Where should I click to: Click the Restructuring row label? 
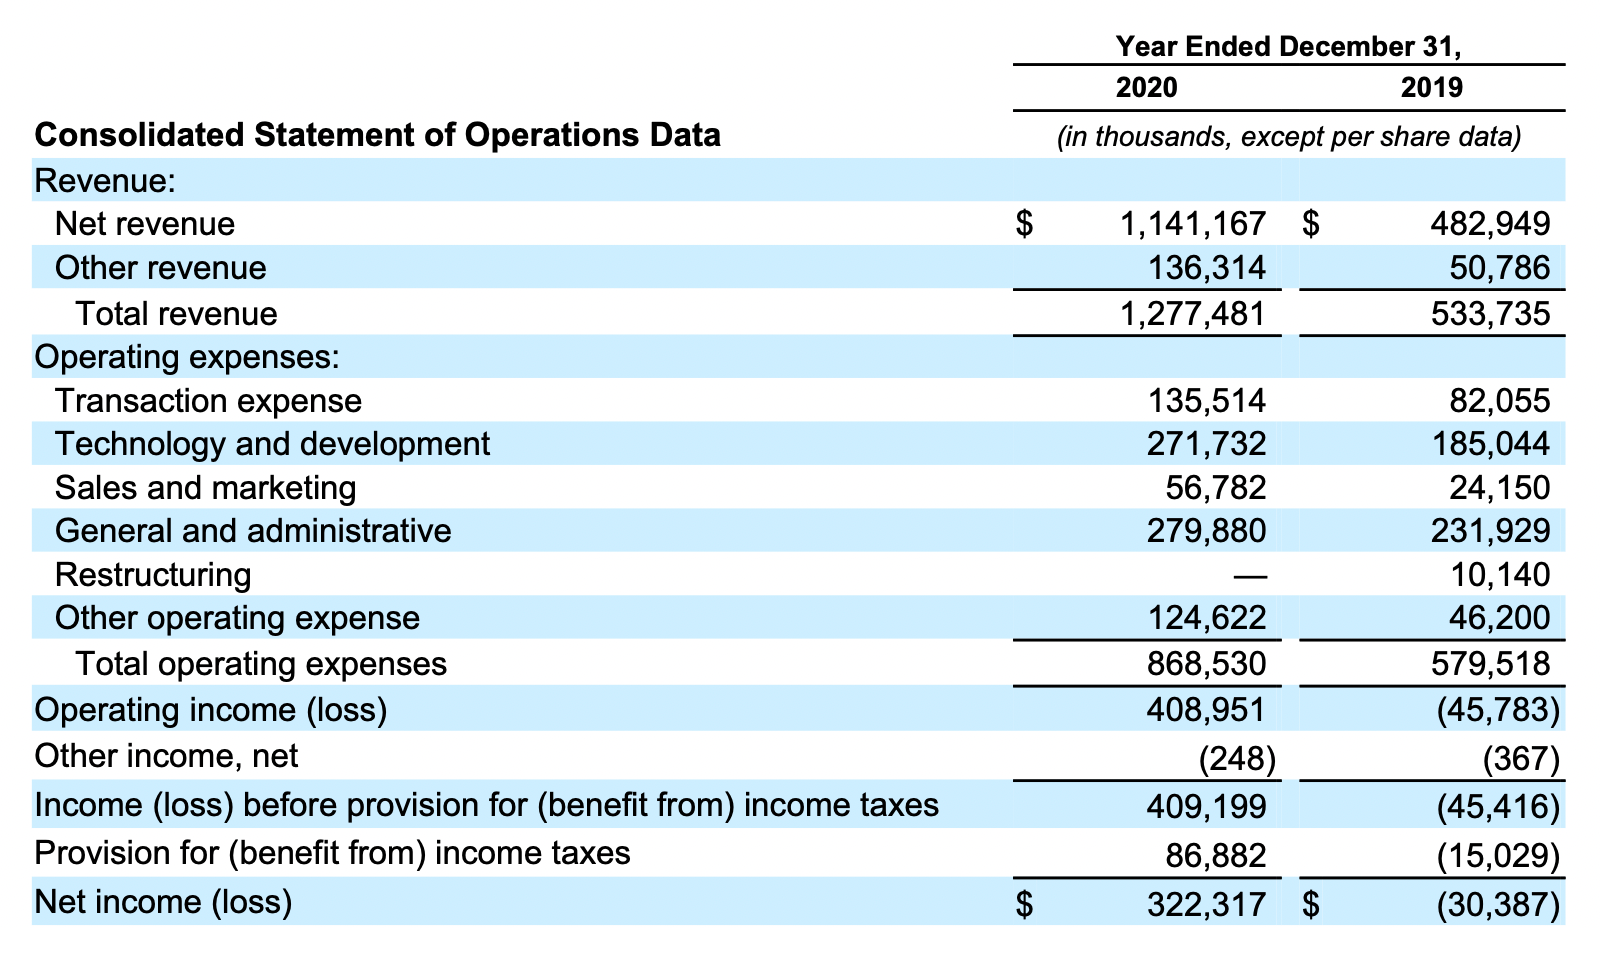pos(153,575)
